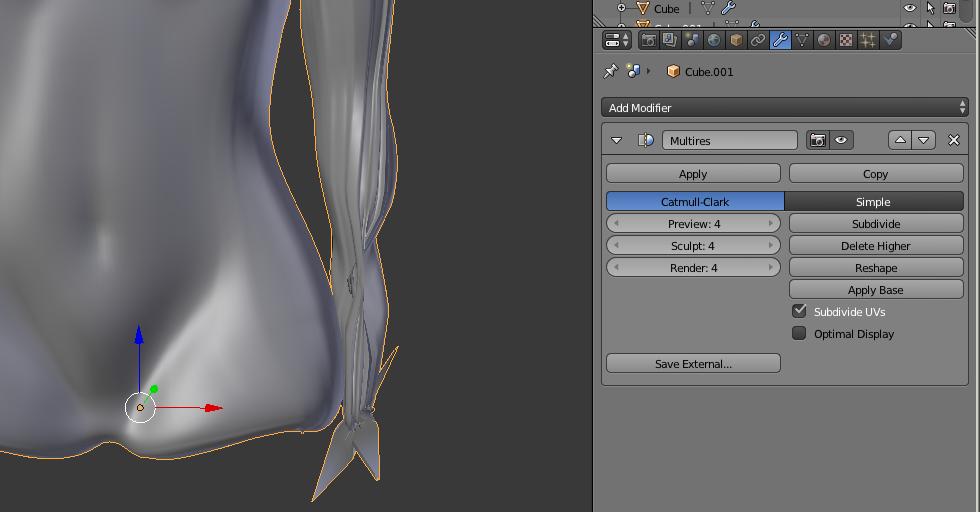
Task: Toggle Multires viewport visibility eye button
Action: point(841,141)
